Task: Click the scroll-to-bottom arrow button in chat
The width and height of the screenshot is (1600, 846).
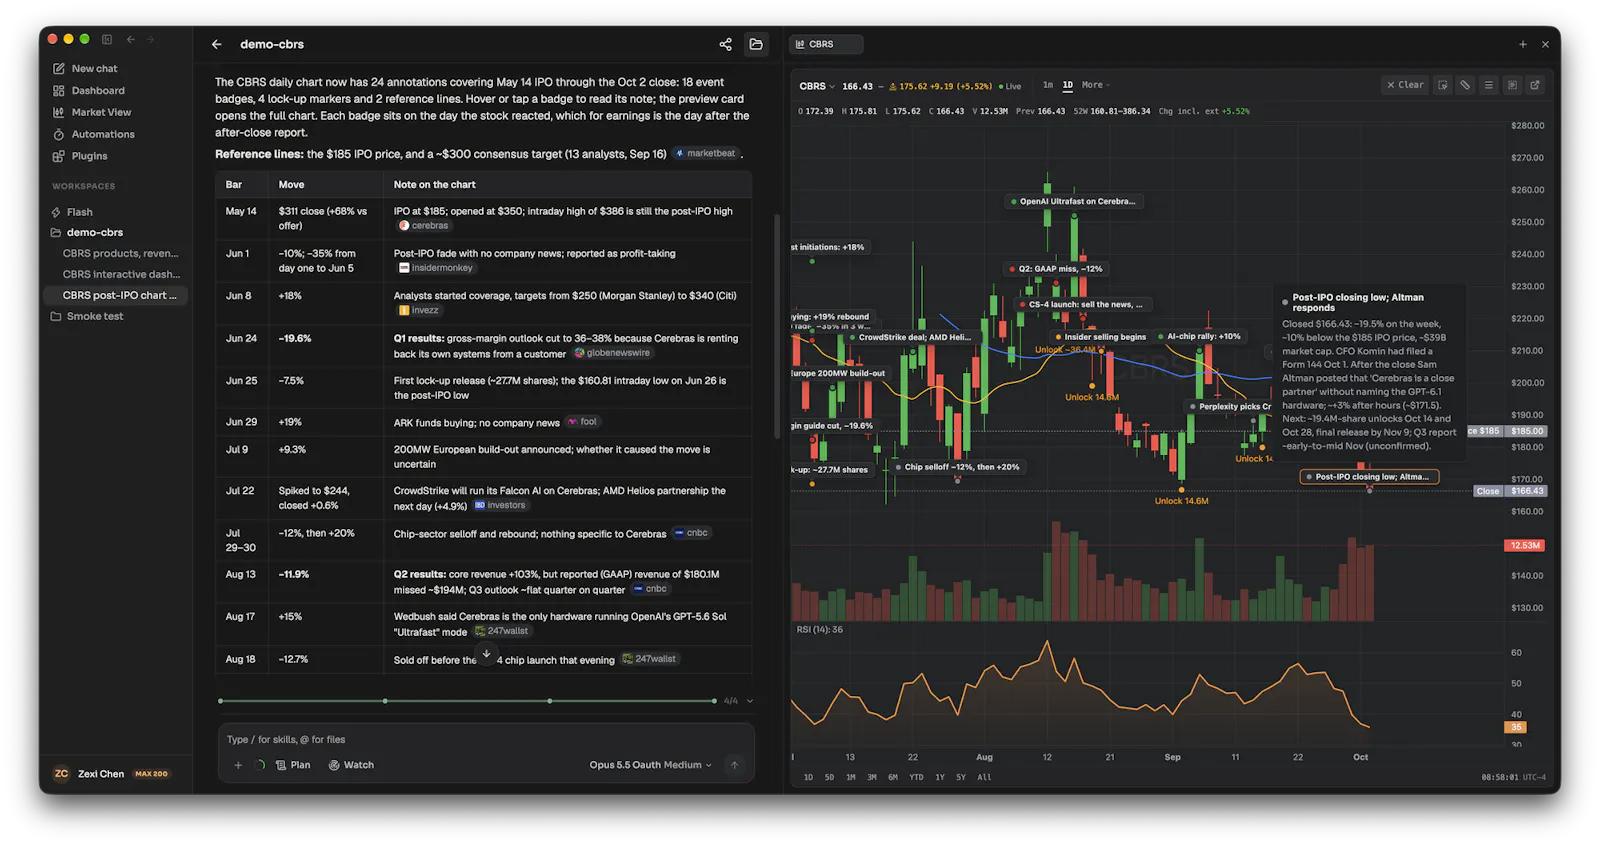Action: click(486, 654)
